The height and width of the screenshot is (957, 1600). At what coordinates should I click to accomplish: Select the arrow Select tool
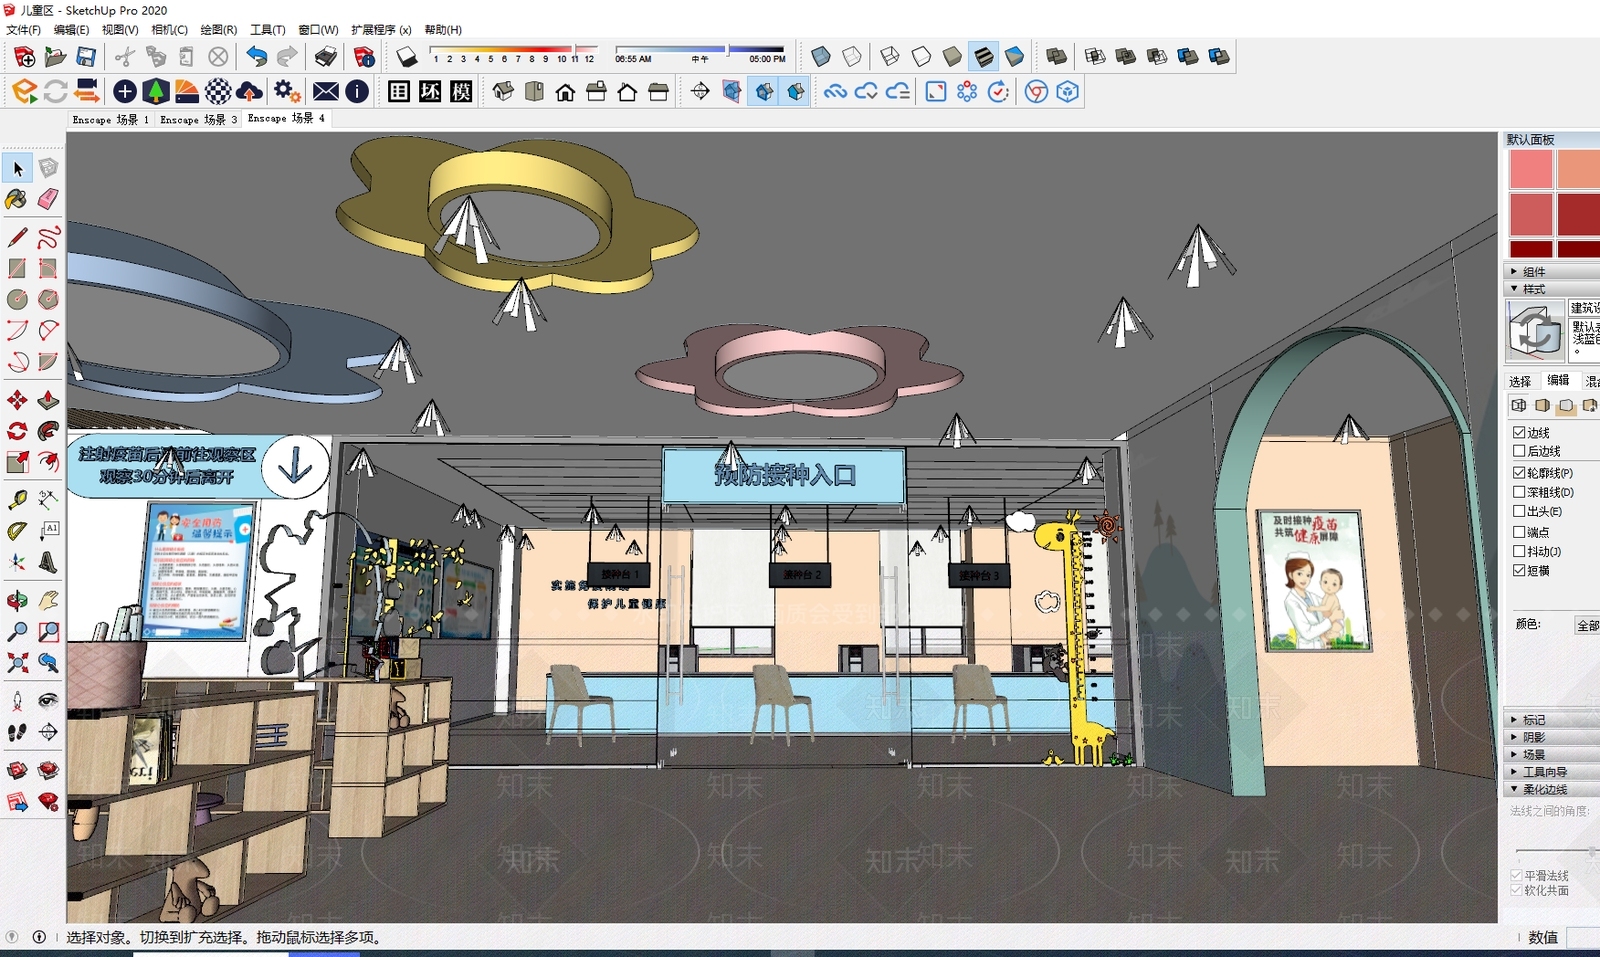pyautogui.click(x=18, y=169)
